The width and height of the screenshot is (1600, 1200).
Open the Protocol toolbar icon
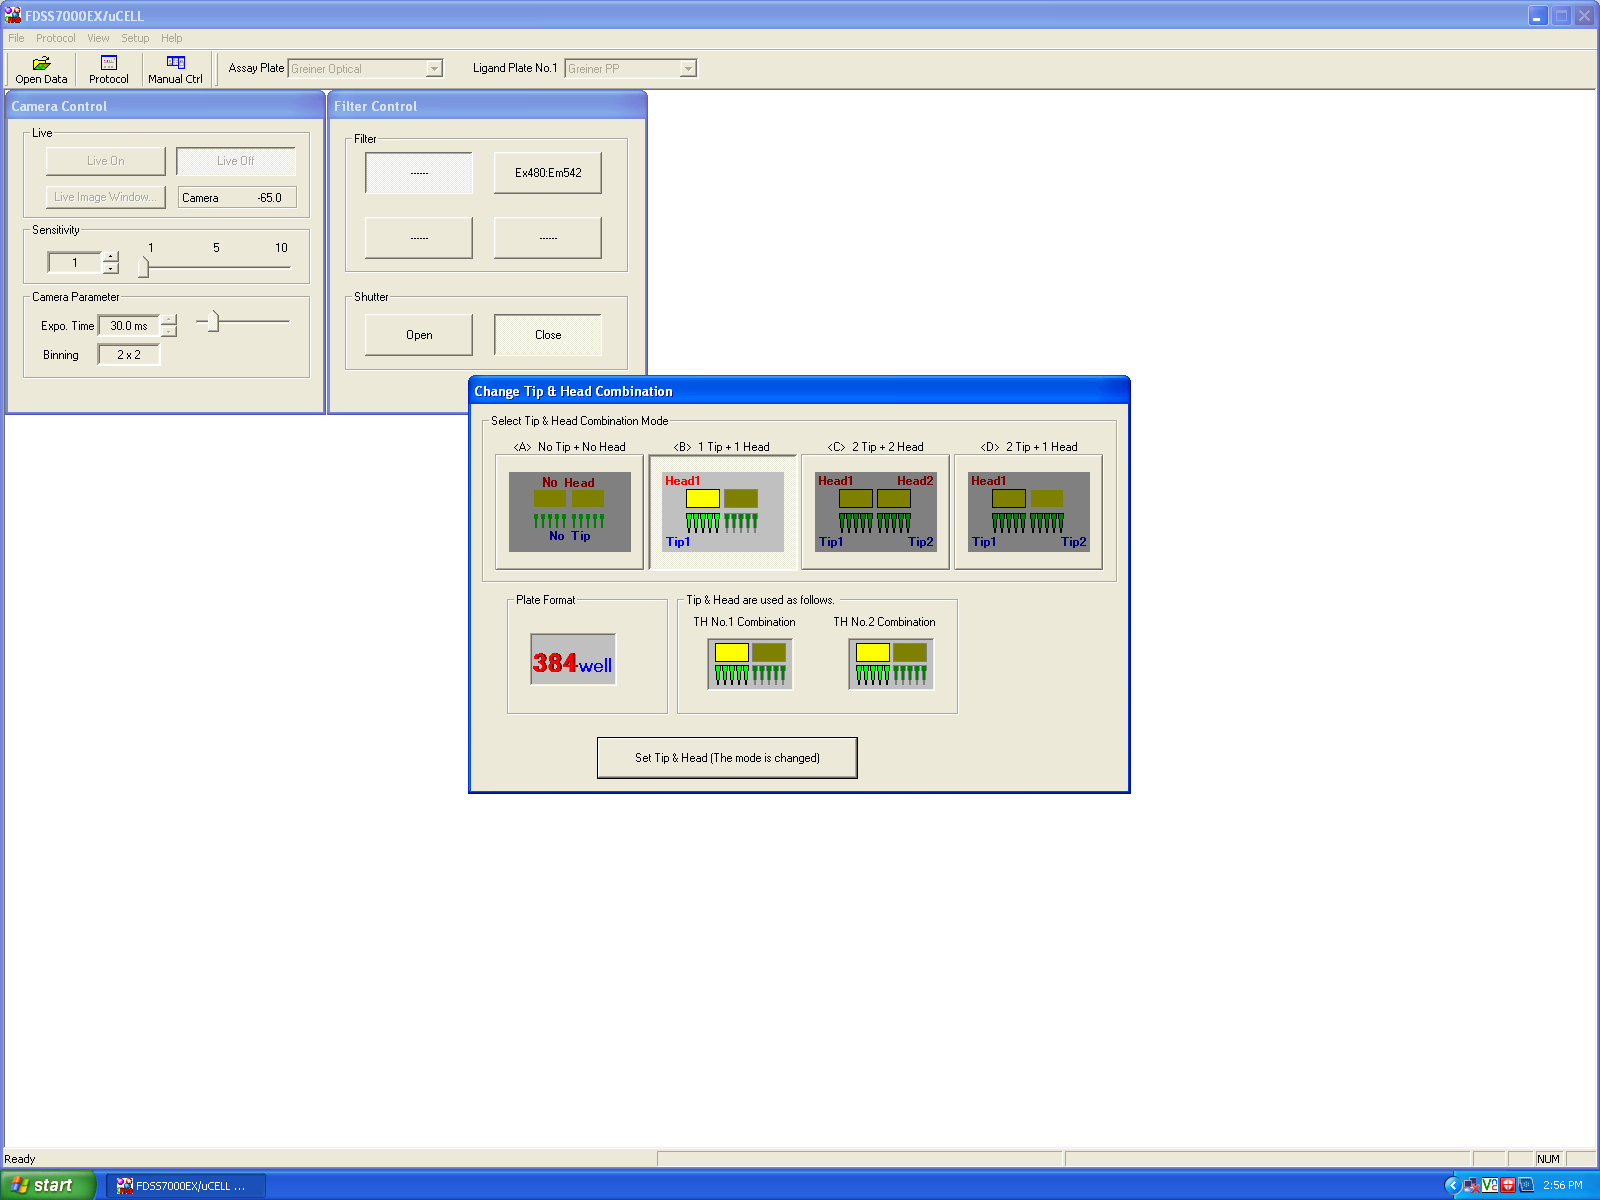point(108,69)
